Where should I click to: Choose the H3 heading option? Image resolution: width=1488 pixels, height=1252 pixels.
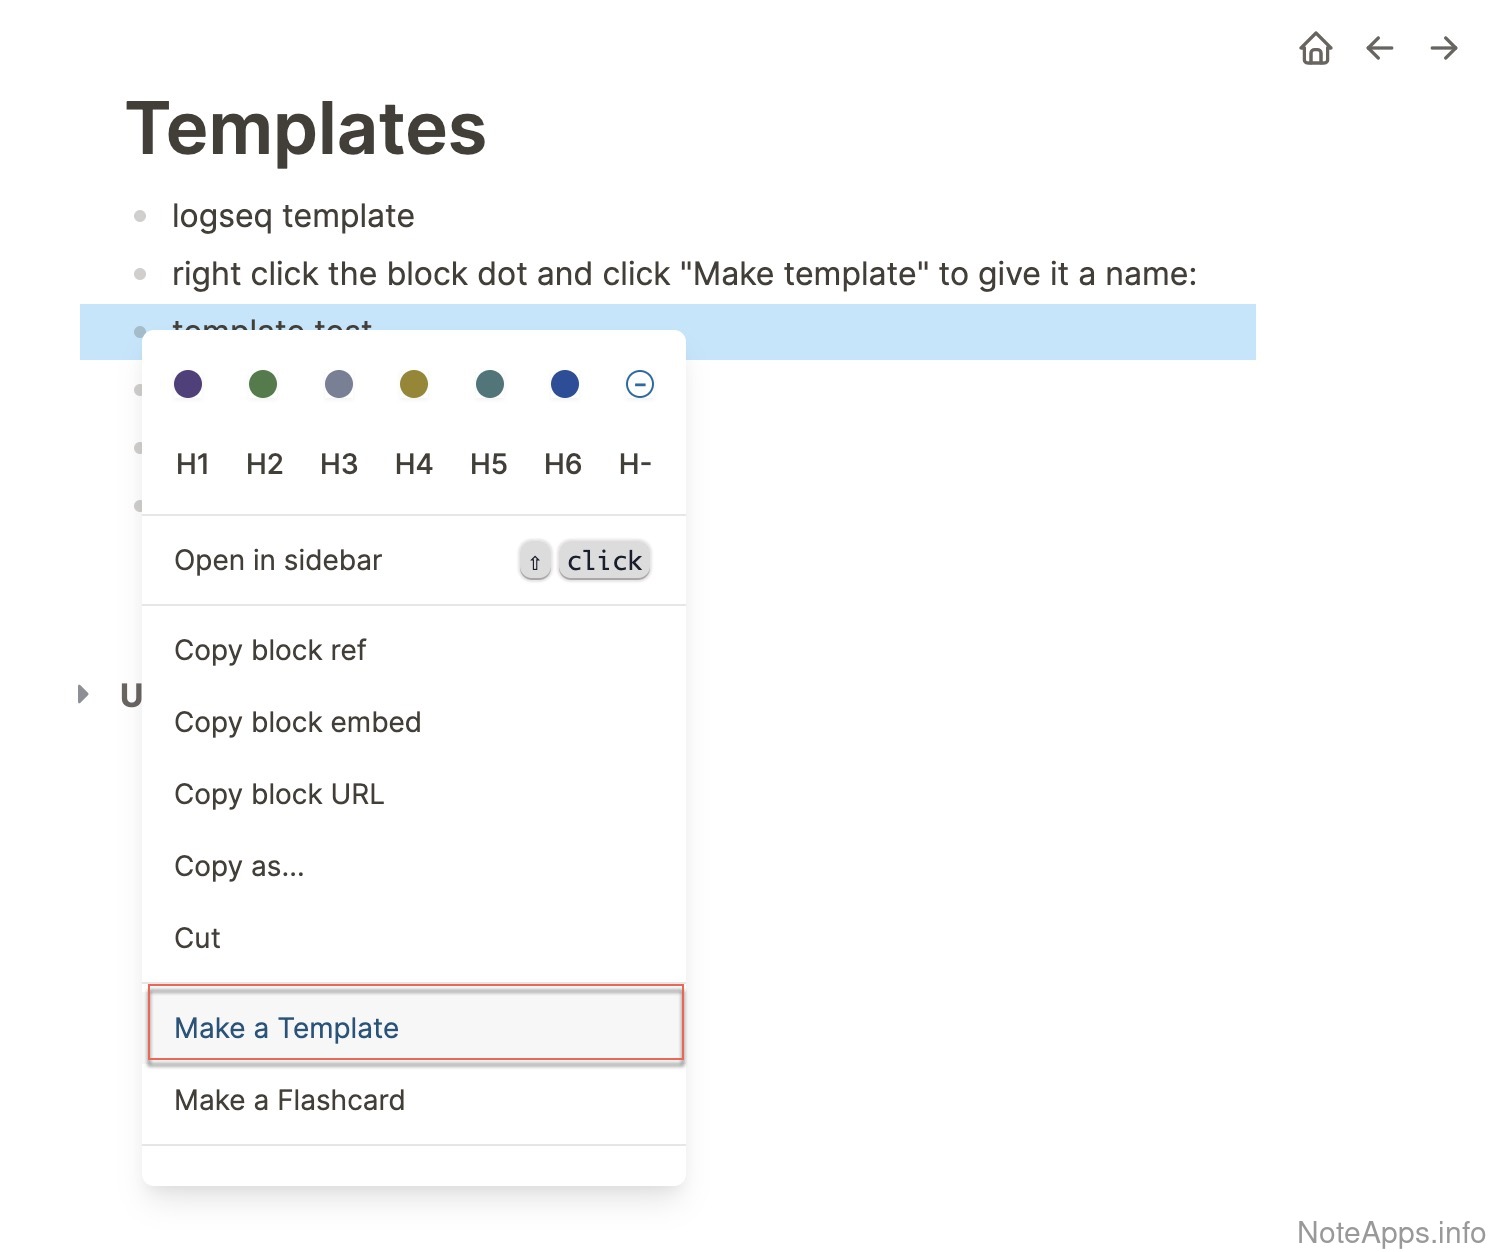pos(339,464)
